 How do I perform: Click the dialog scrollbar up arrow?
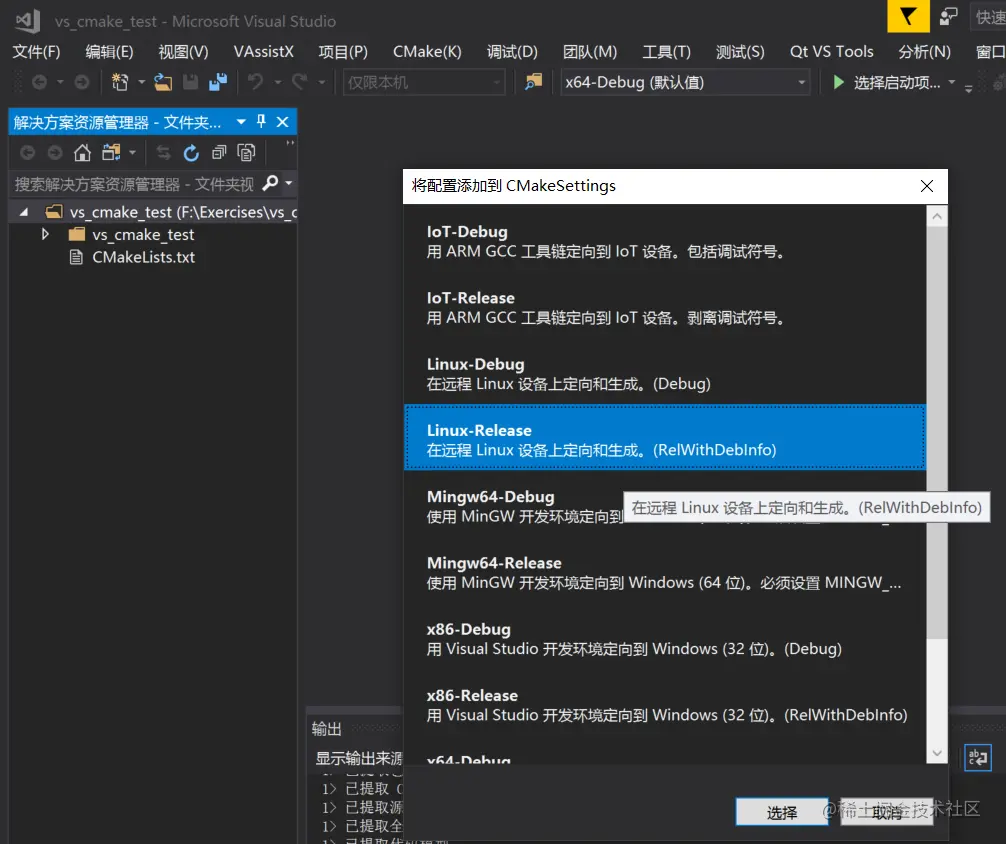[x=937, y=217]
